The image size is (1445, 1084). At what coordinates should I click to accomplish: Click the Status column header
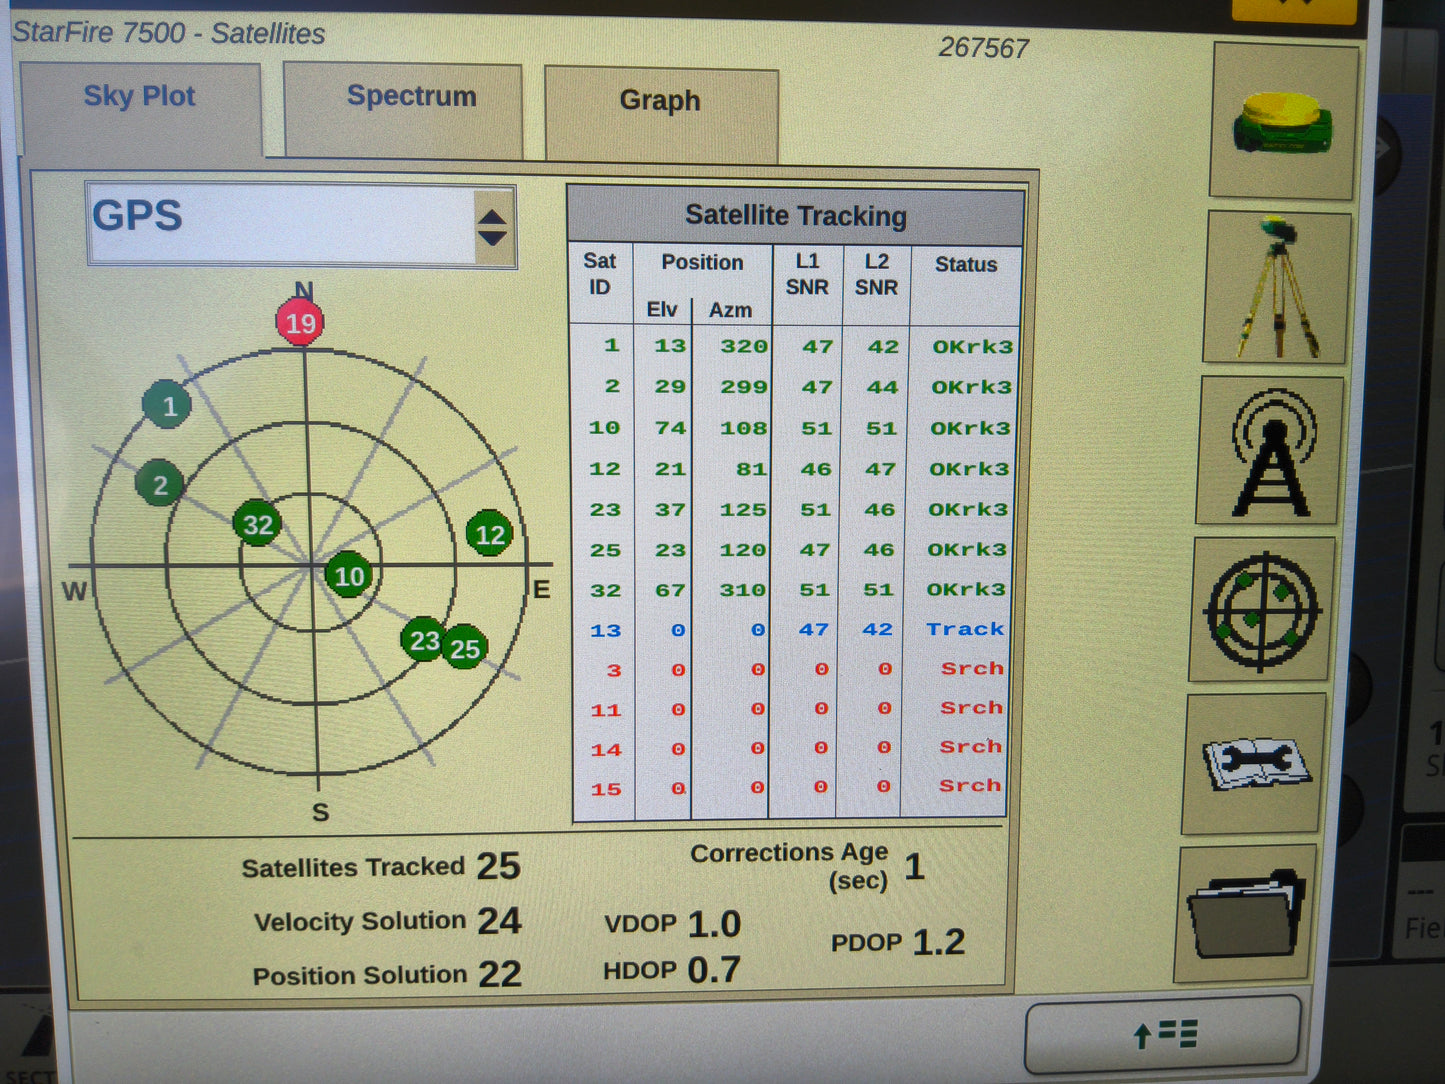click(966, 264)
